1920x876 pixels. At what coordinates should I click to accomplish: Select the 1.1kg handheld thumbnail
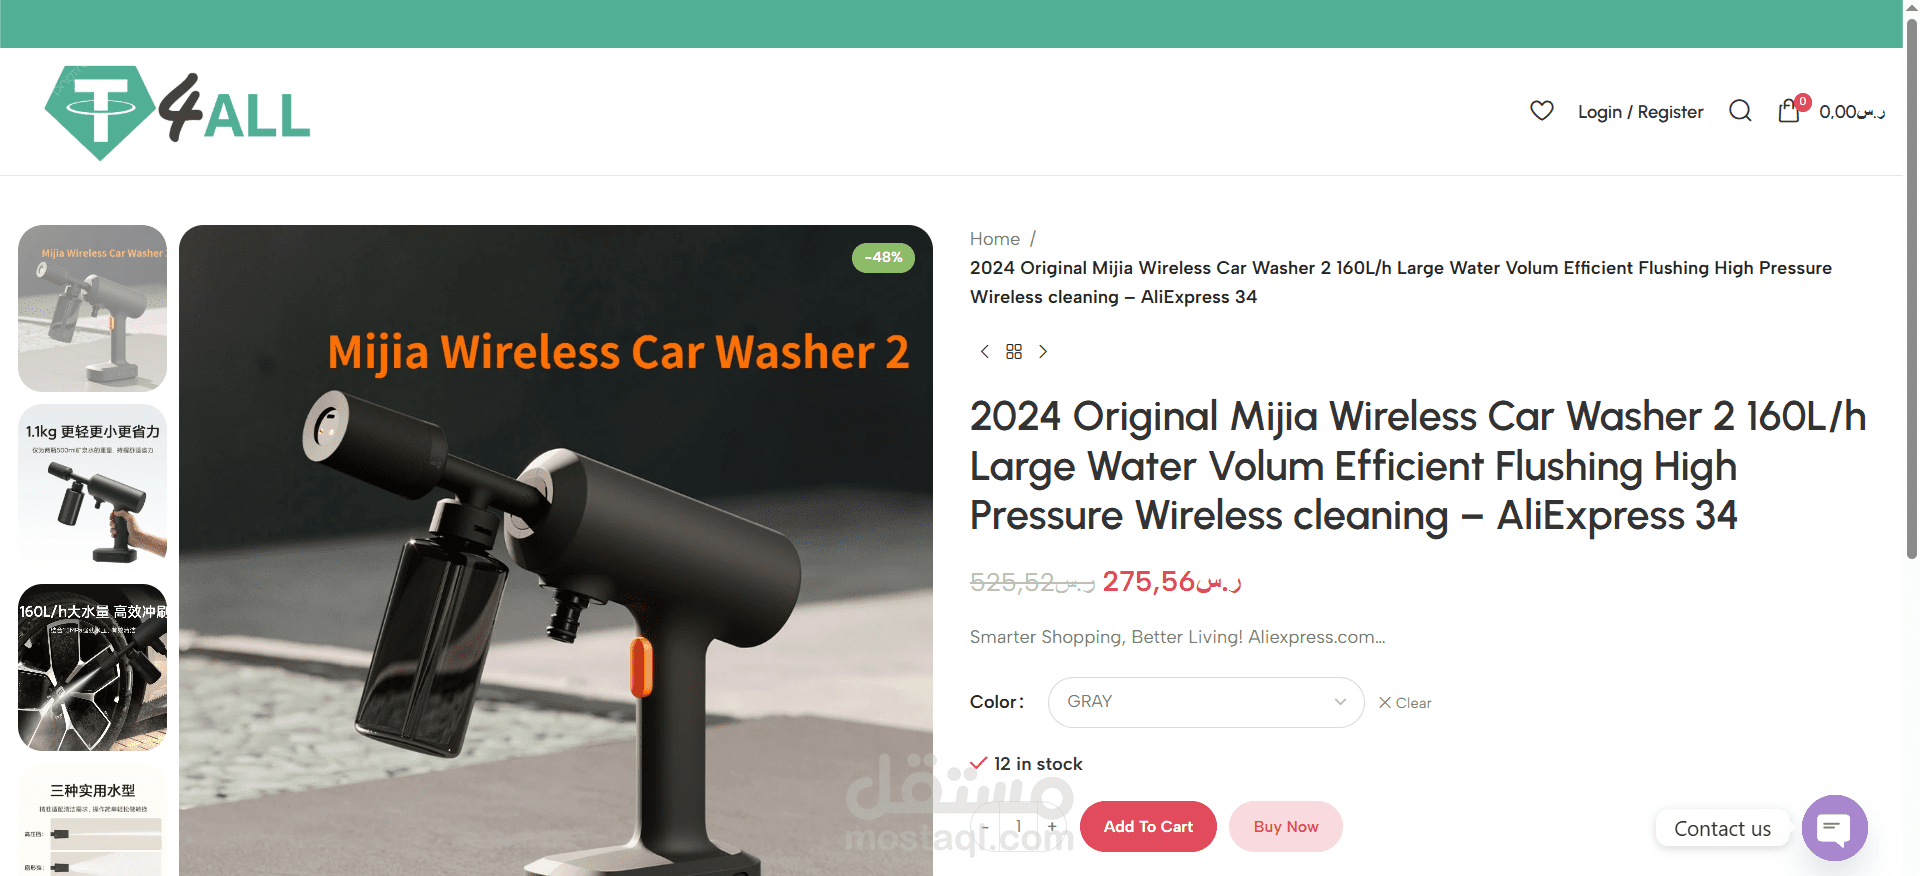click(x=92, y=487)
